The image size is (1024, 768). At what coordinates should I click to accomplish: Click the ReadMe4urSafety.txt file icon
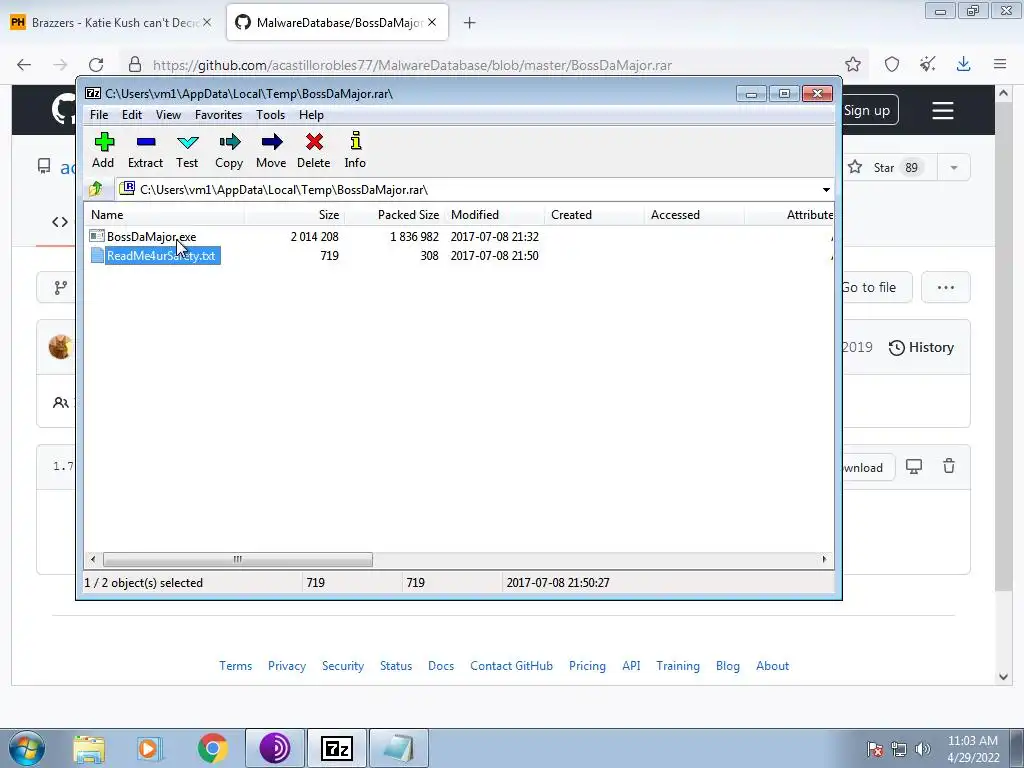click(x=97, y=255)
